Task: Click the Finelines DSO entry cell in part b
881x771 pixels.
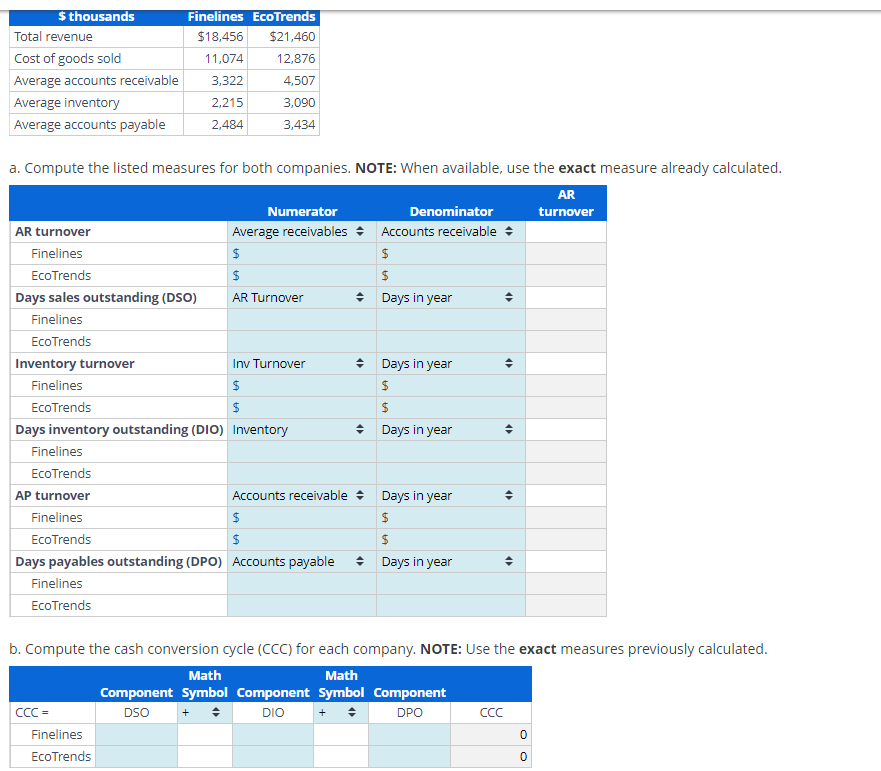Action: click(136, 734)
